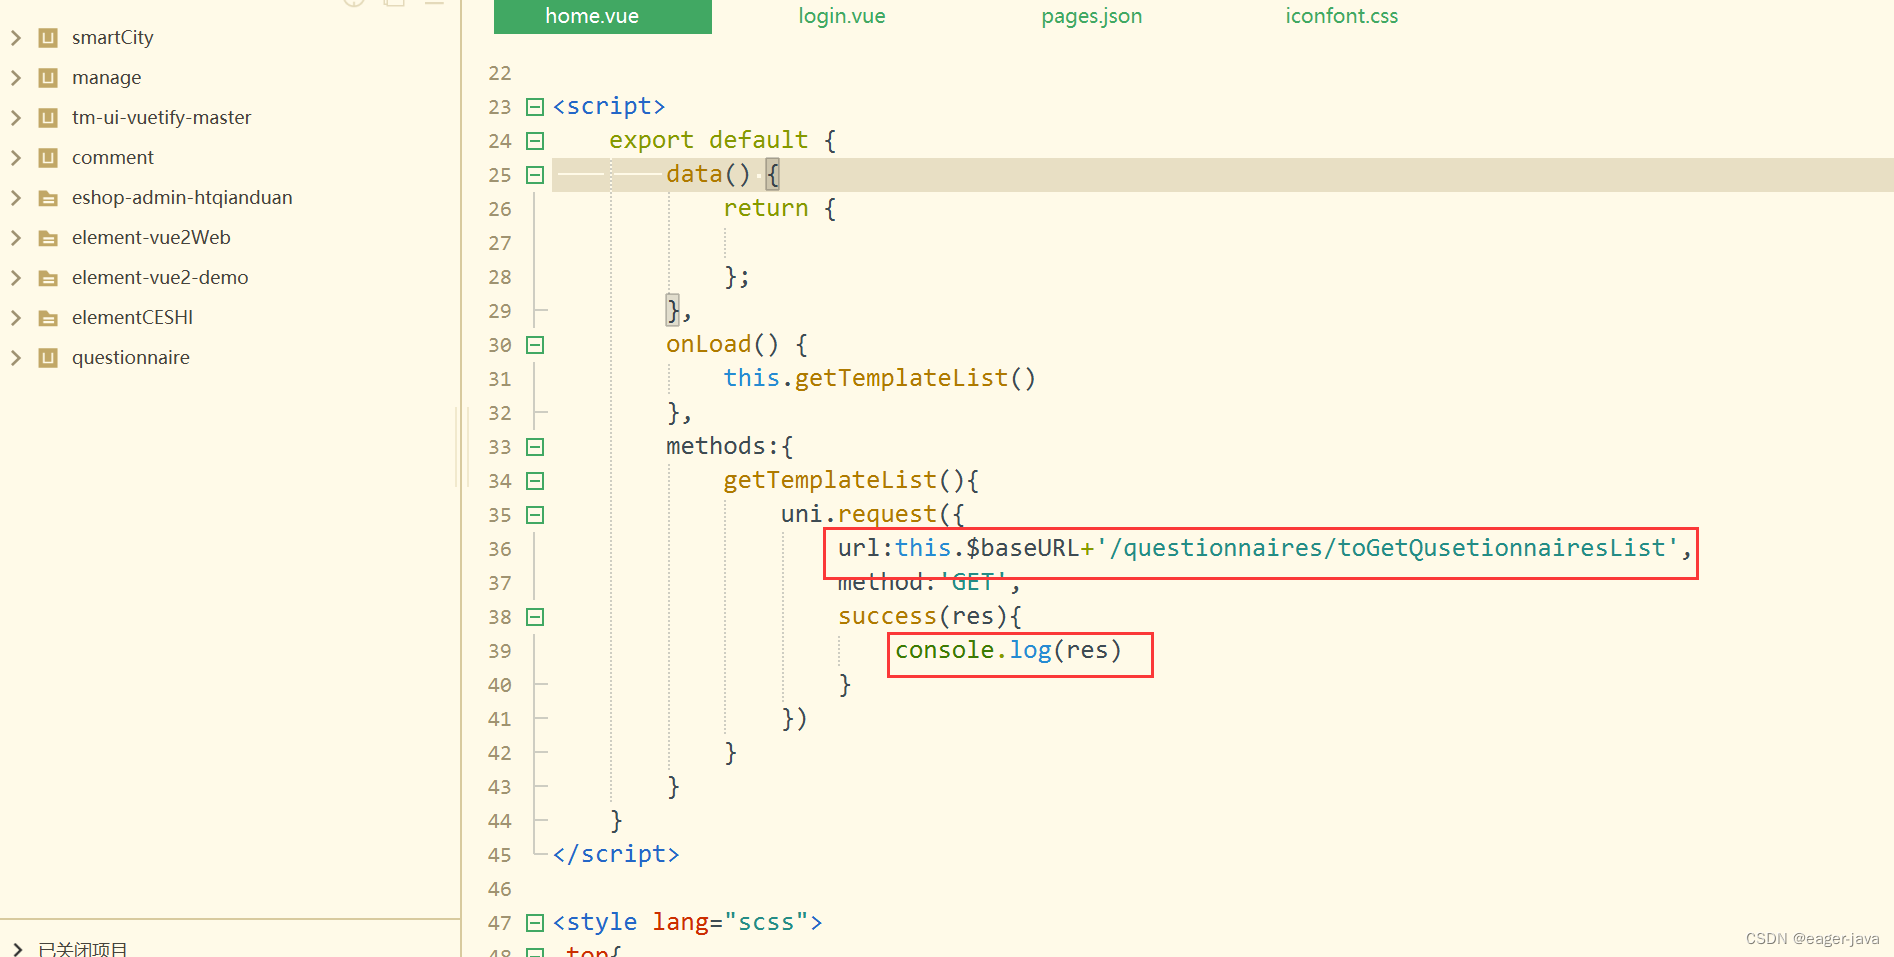Click the 'success(res){' text
Viewport: 1894px width, 957px height.
[x=930, y=617]
